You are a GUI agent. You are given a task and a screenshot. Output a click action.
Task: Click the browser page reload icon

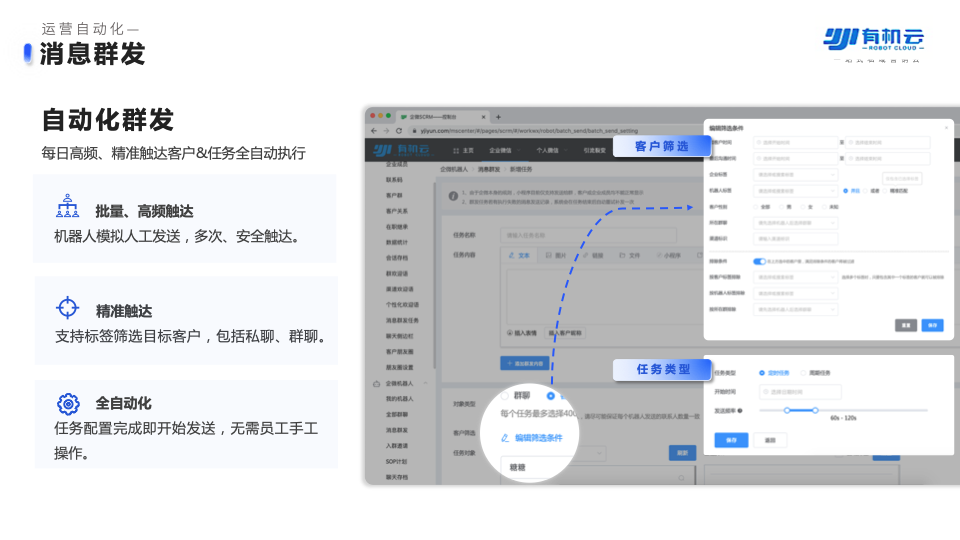click(x=400, y=131)
